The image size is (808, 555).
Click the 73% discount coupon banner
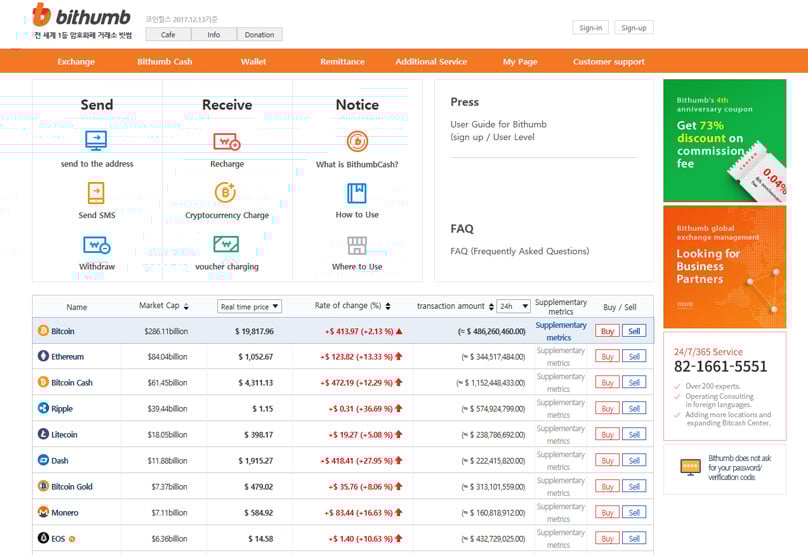725,140
